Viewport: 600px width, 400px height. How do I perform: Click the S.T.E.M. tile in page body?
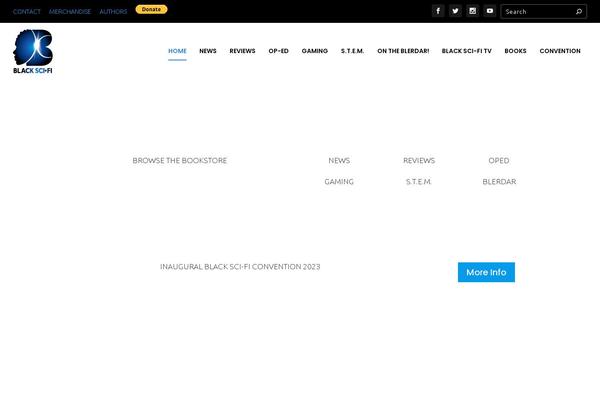419,181
